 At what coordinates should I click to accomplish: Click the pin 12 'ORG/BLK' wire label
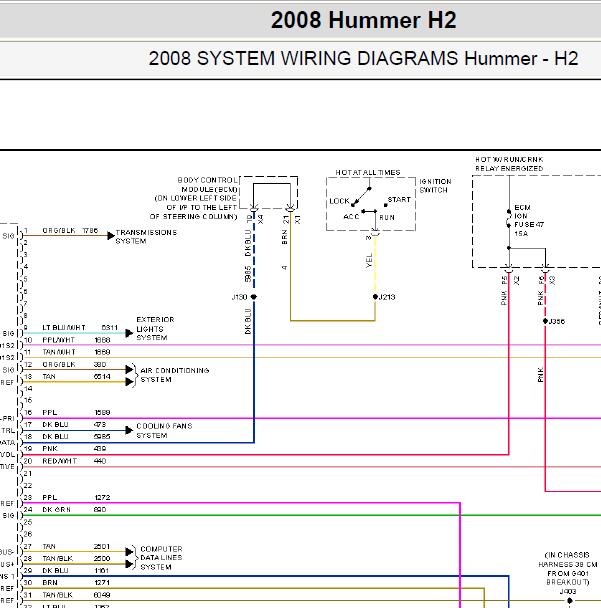click(x=59, y=364)
